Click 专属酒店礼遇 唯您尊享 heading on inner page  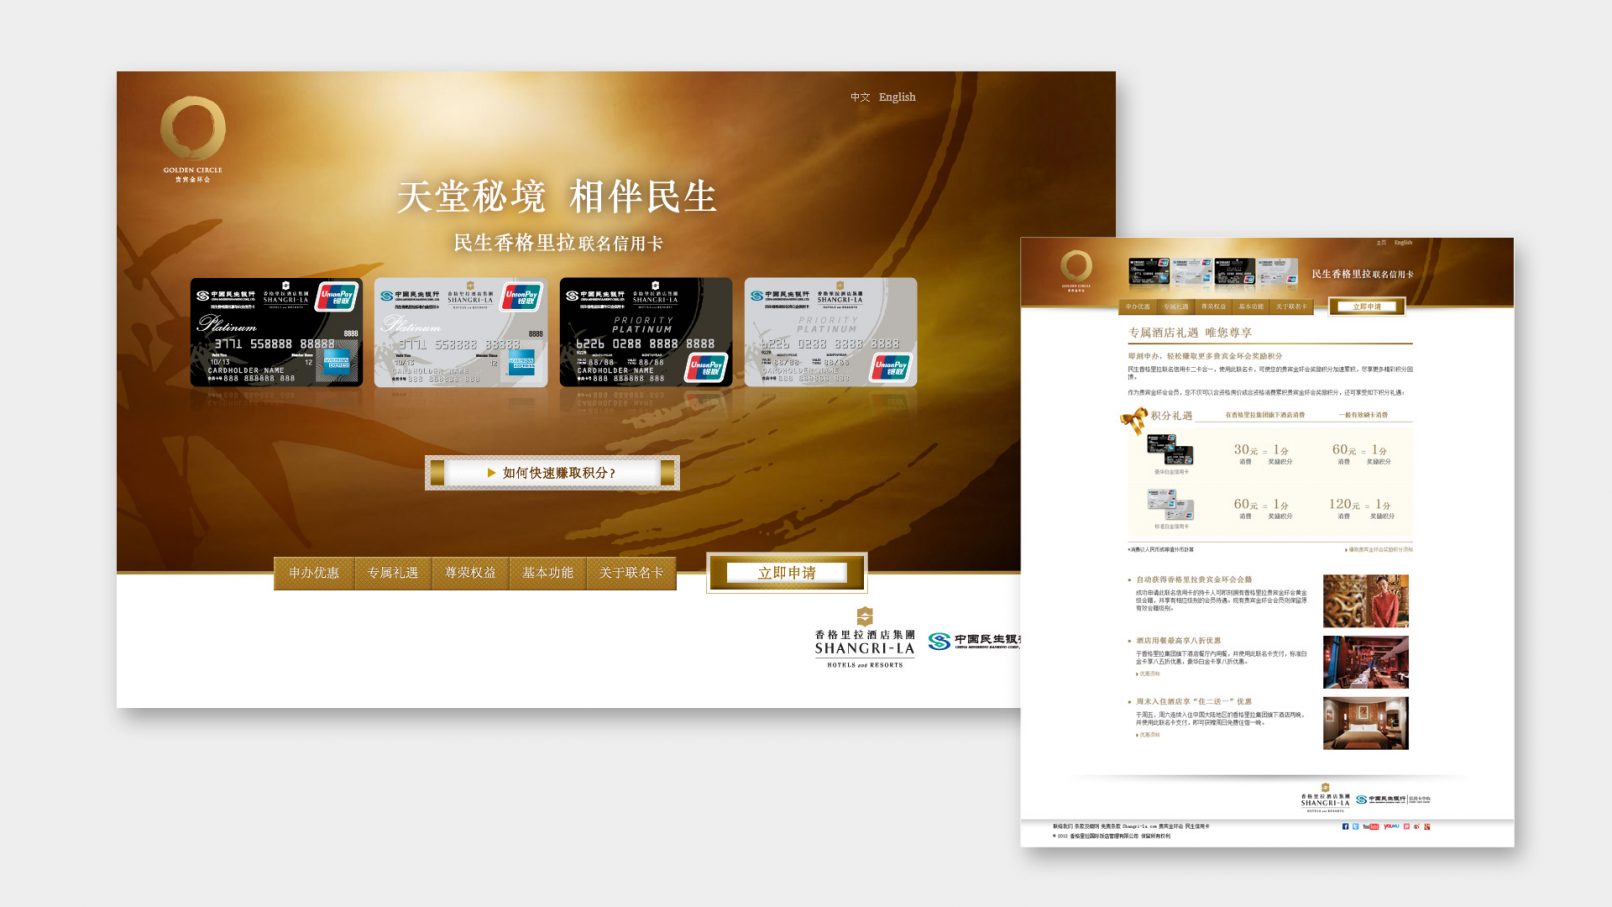pyautogui.click(x=1190, y=332)
